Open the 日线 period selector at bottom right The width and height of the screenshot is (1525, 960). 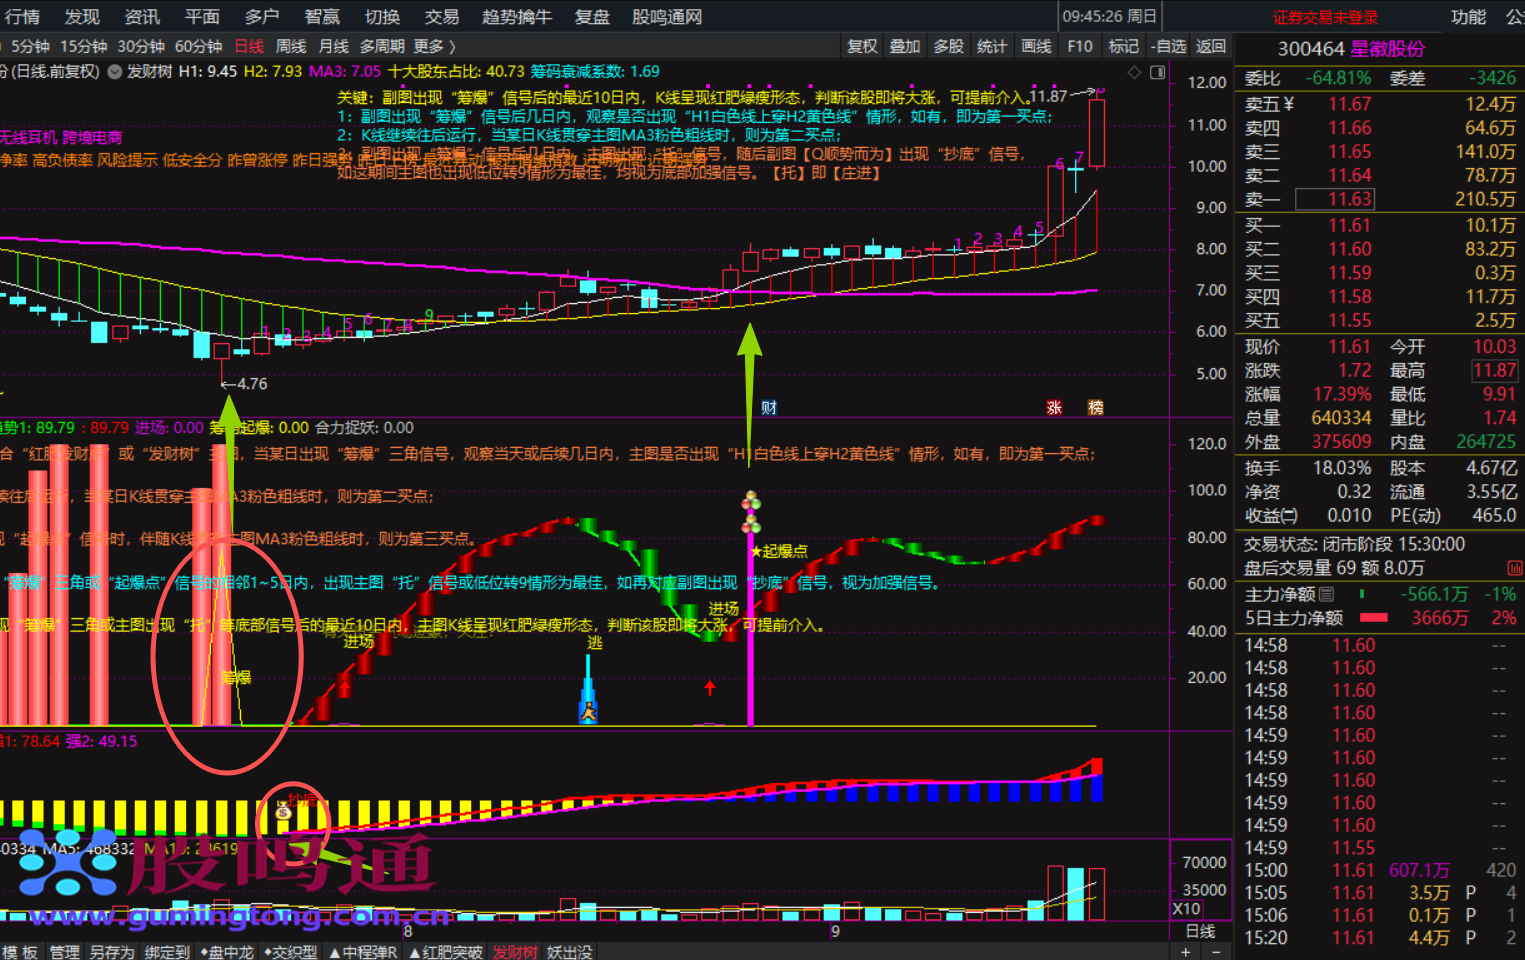(1201, 931)
